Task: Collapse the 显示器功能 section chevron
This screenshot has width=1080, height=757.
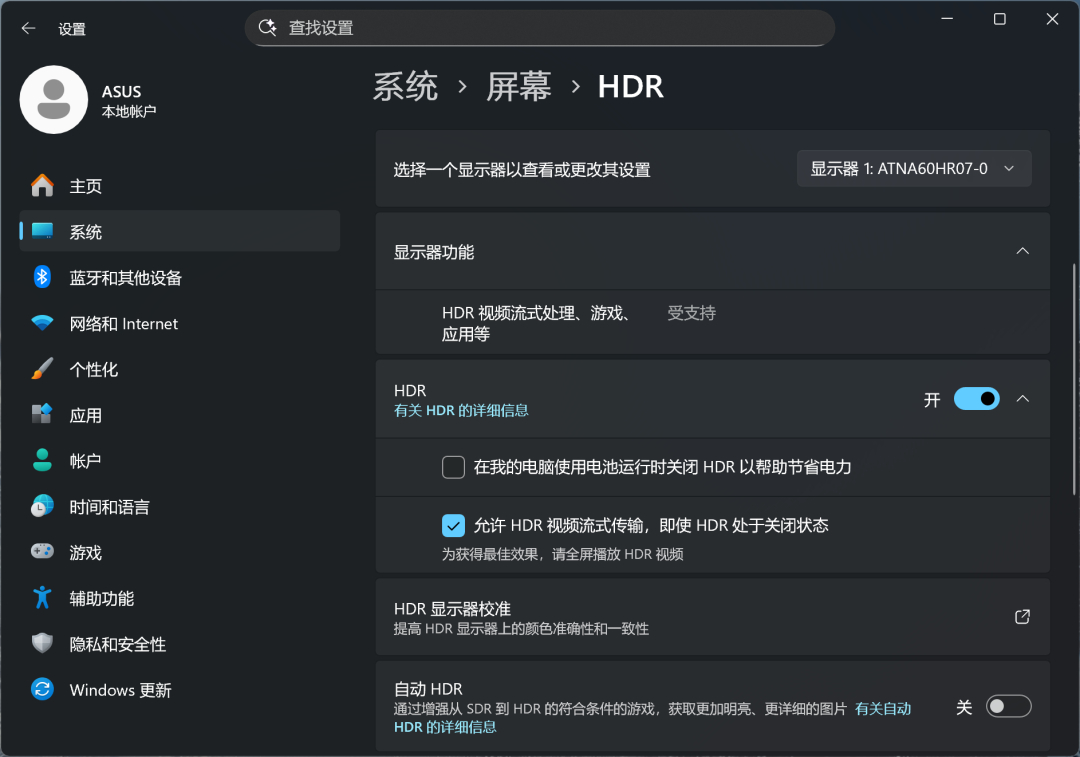Action: click(x=1023, y=251)
